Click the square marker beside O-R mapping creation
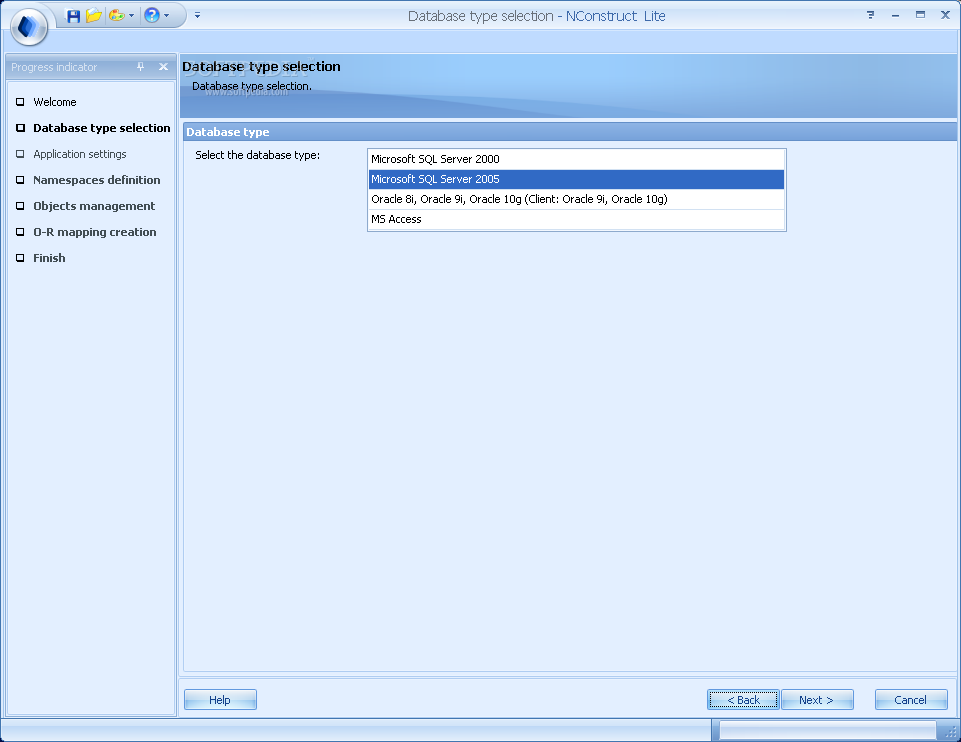 coord(20,232)
